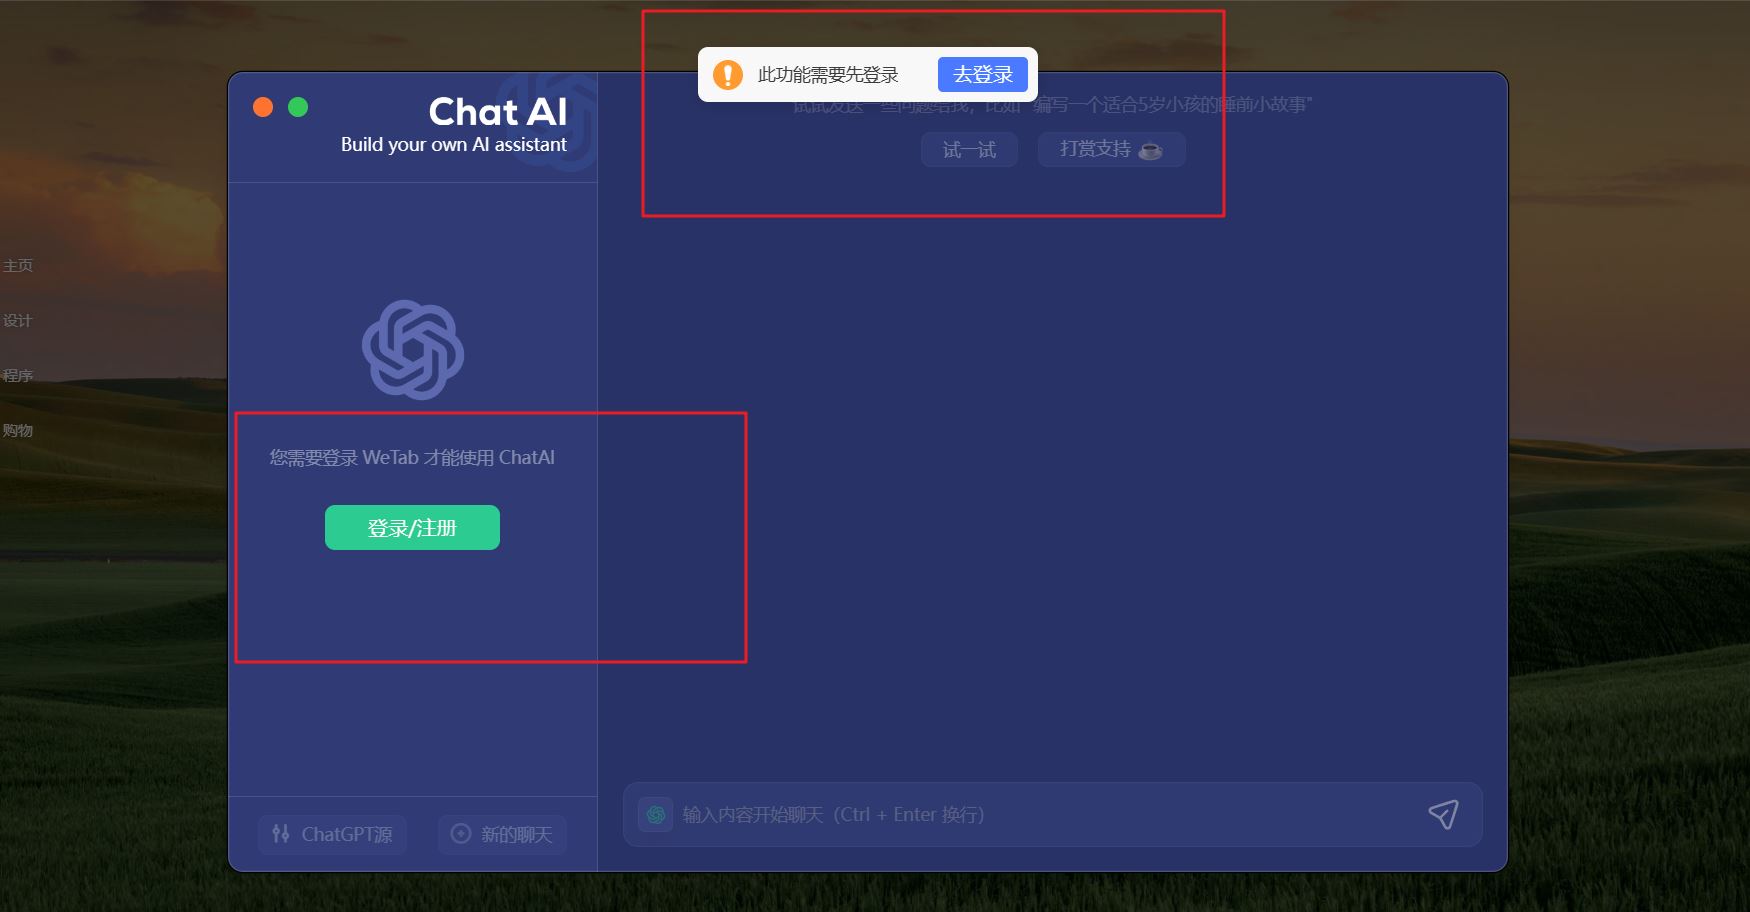
Task: Click the 您需要登录 WeTab 才能使用 ChatAI text
Action: 412,458
